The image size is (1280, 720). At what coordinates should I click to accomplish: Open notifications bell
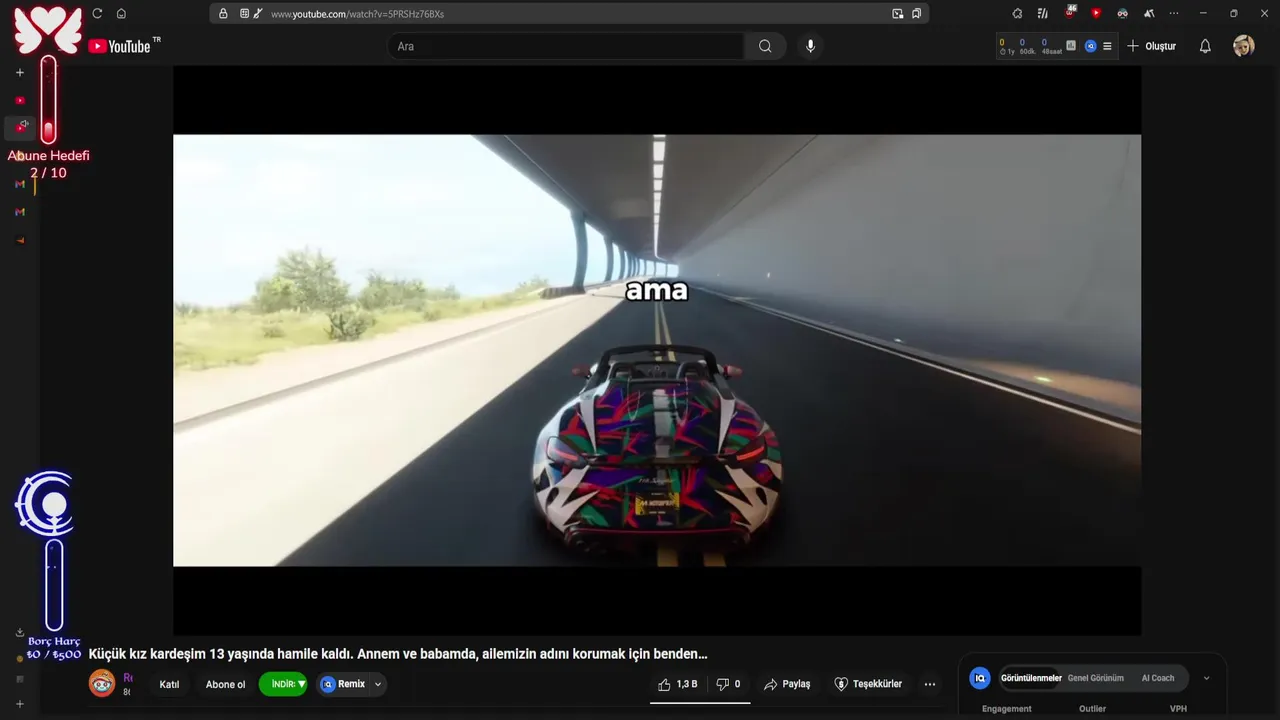pos(1205,46)
